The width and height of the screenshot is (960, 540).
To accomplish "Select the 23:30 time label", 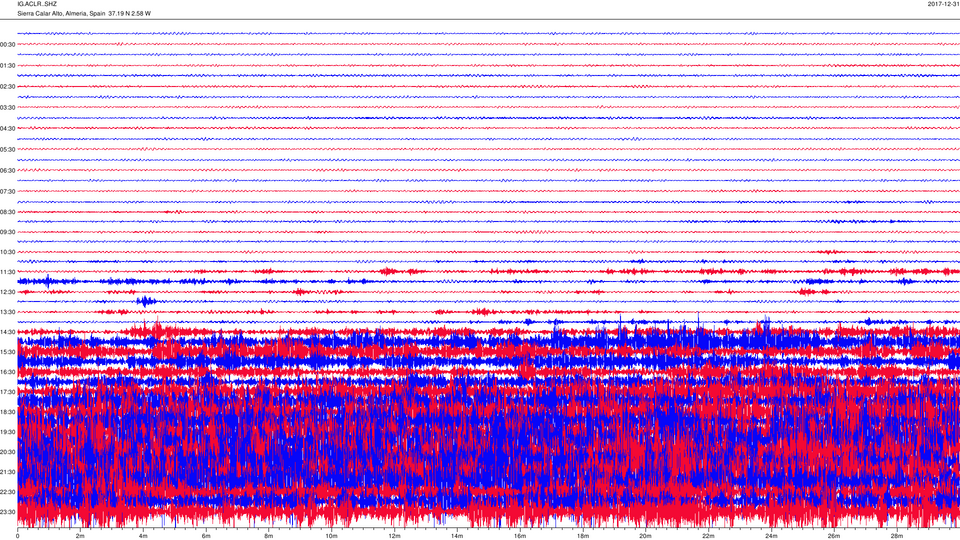I will pos(8,512).
